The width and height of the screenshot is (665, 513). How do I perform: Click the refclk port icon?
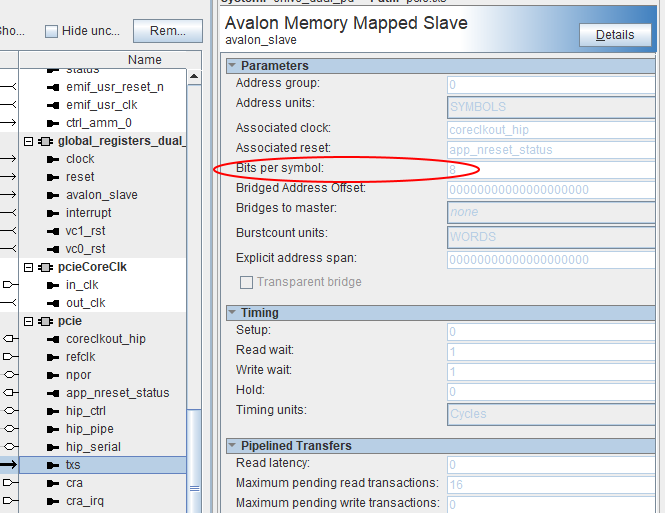tap(53, 357)
